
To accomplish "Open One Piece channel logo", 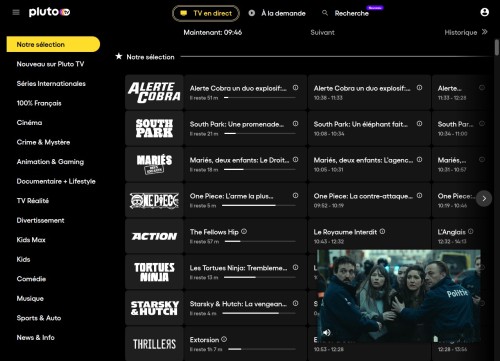I will pos(154,200).
